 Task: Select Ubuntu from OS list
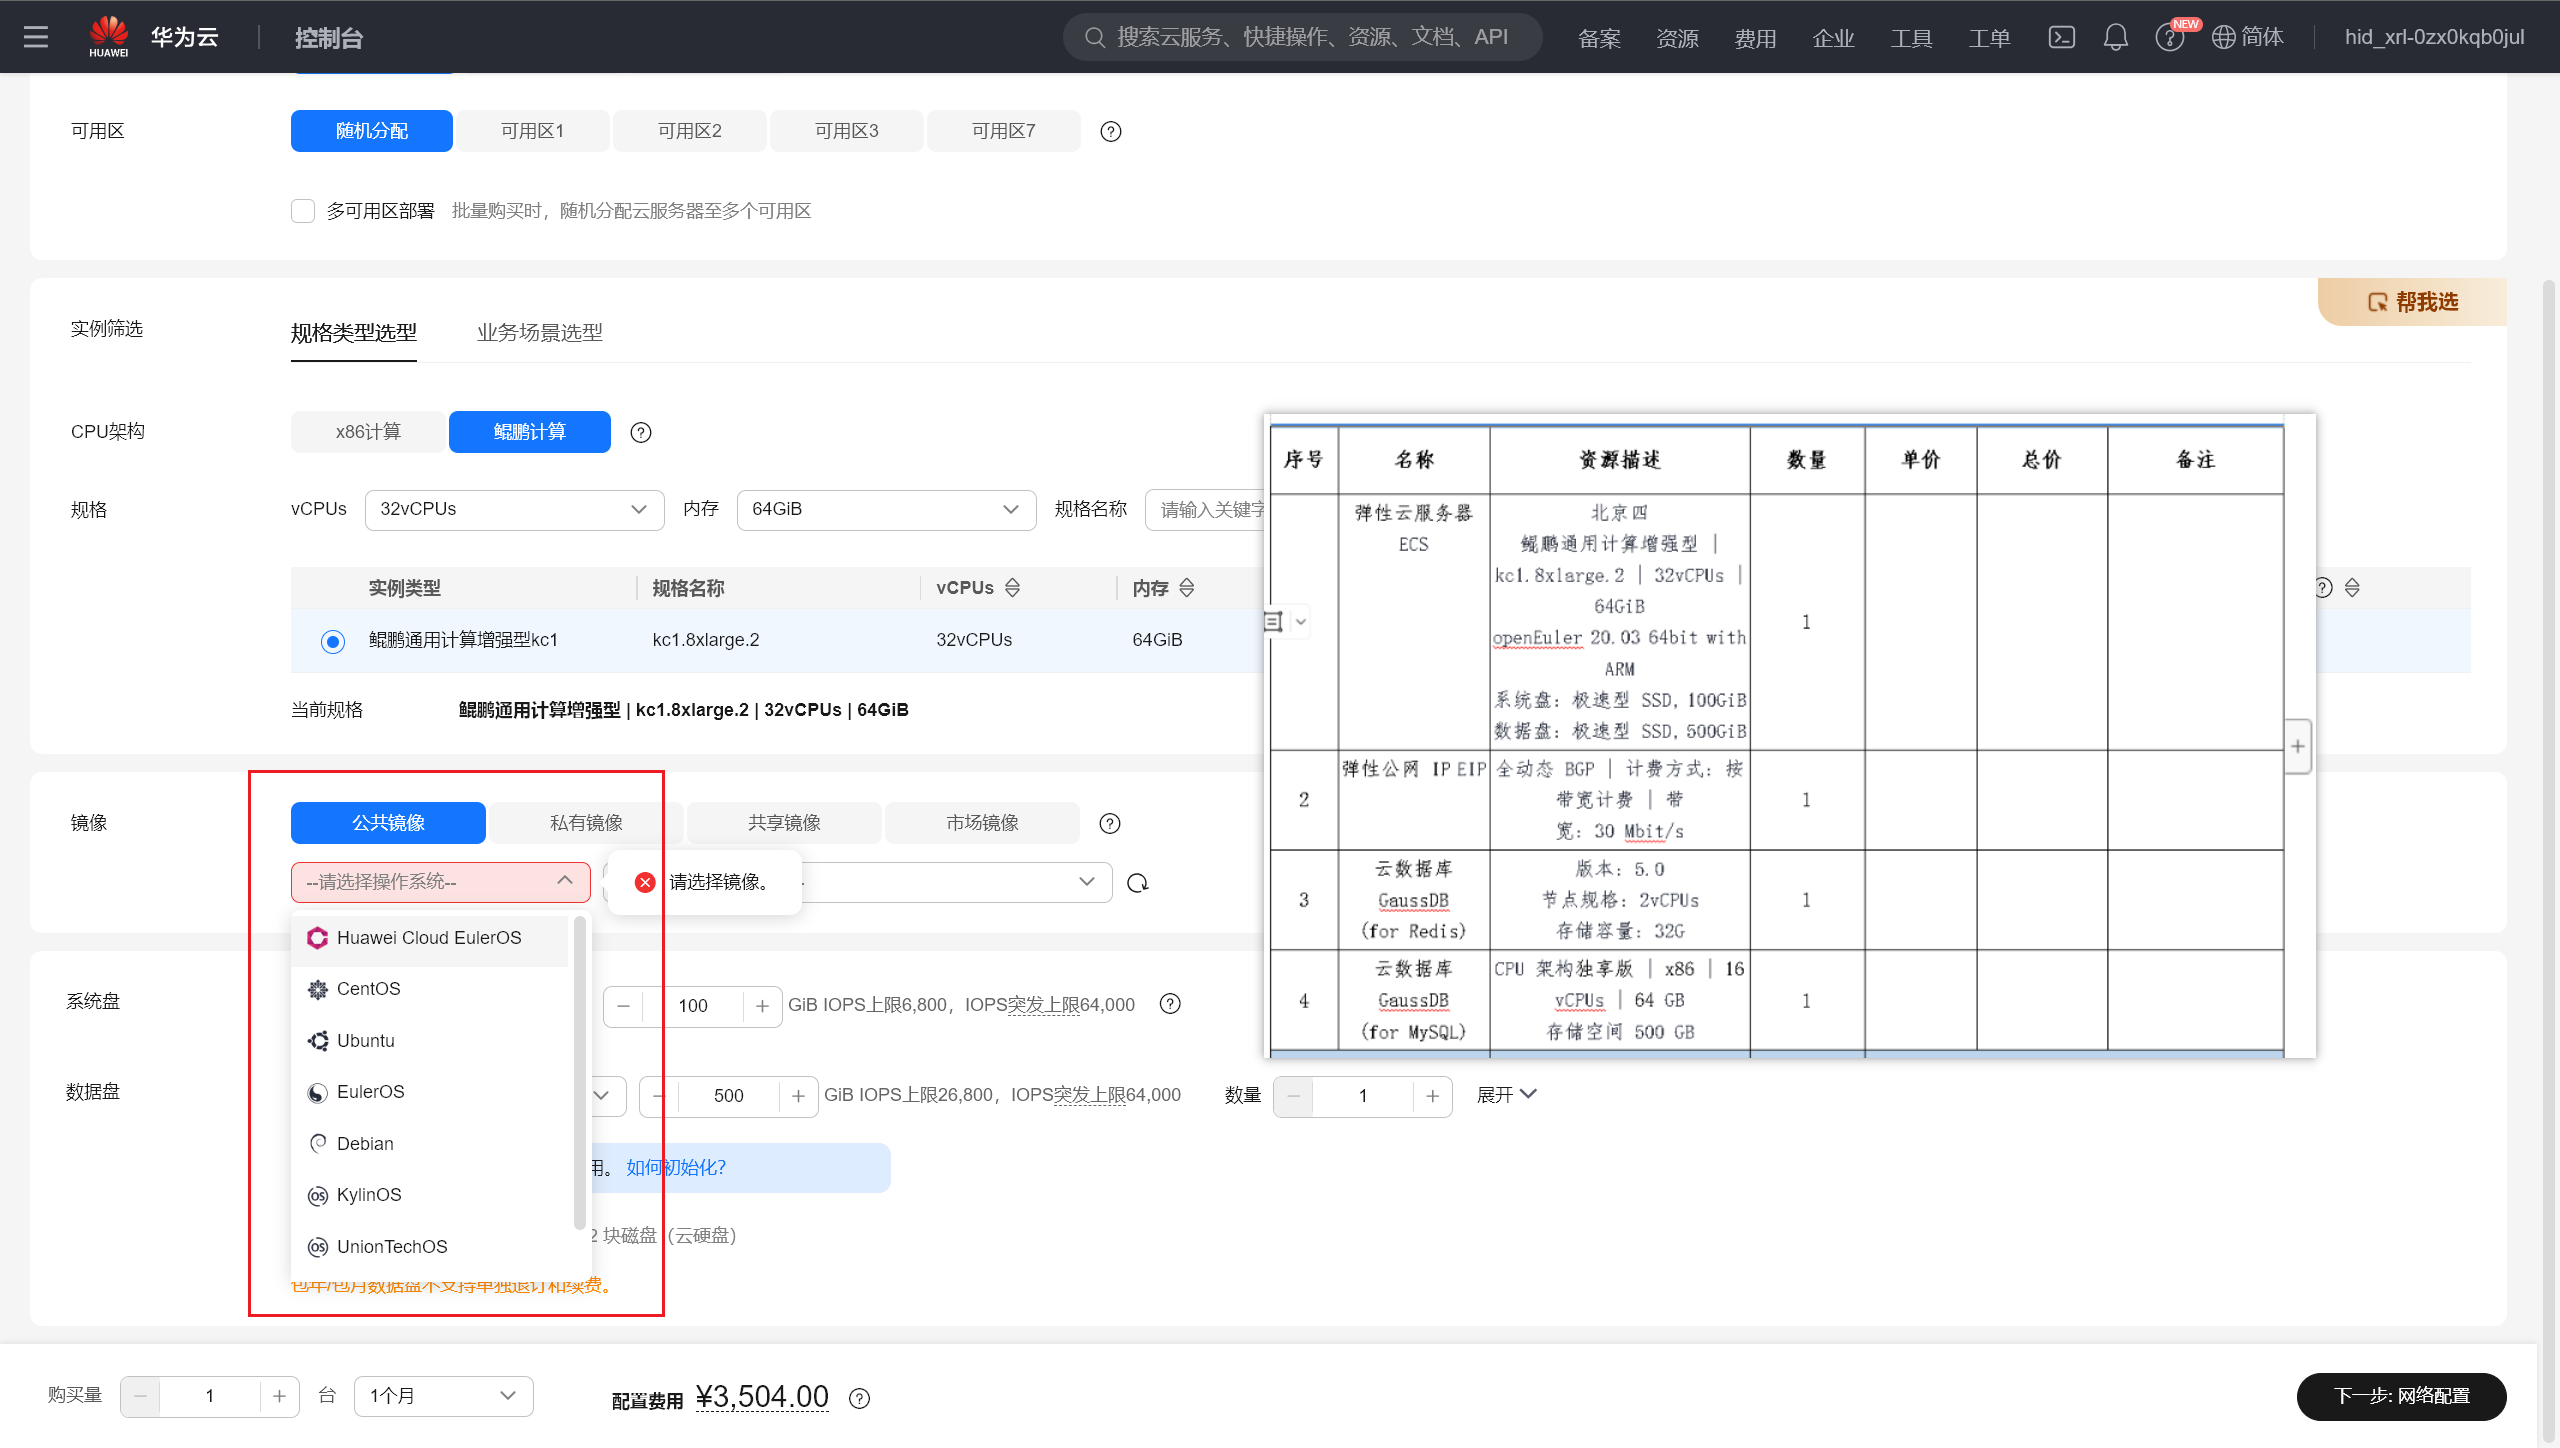(429, 1041)
